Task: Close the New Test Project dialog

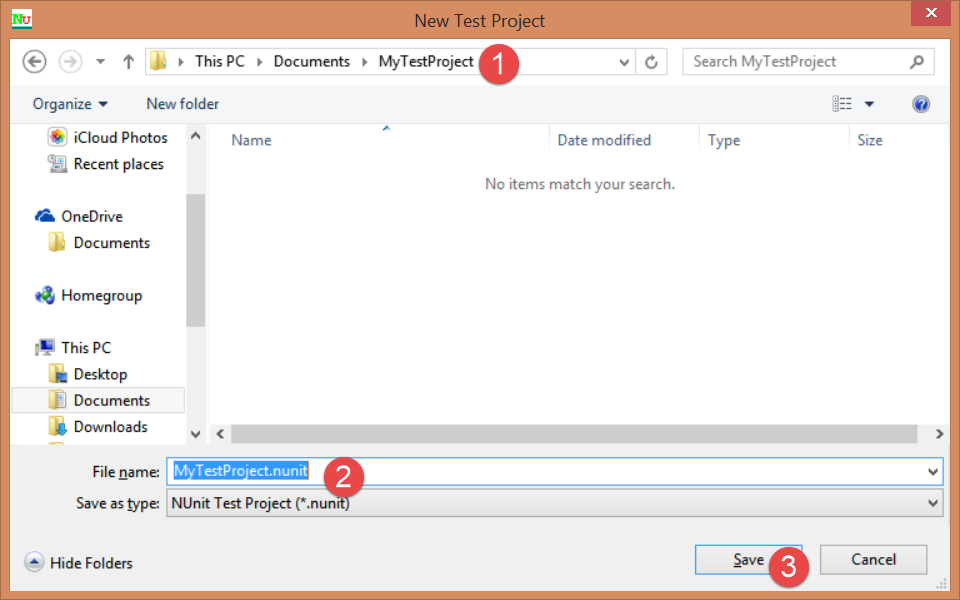Action: [931, 13]
